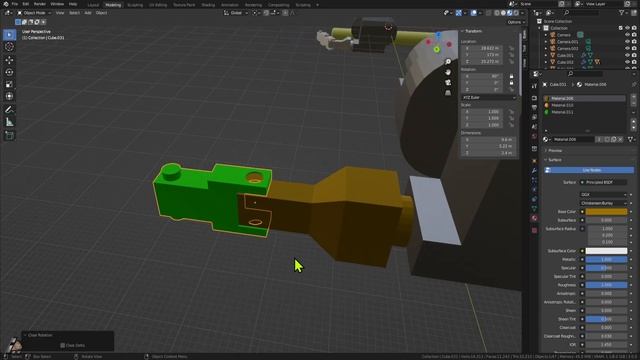Open the viewport View menu
Screen dimensions: 640x360
point(60,13)
